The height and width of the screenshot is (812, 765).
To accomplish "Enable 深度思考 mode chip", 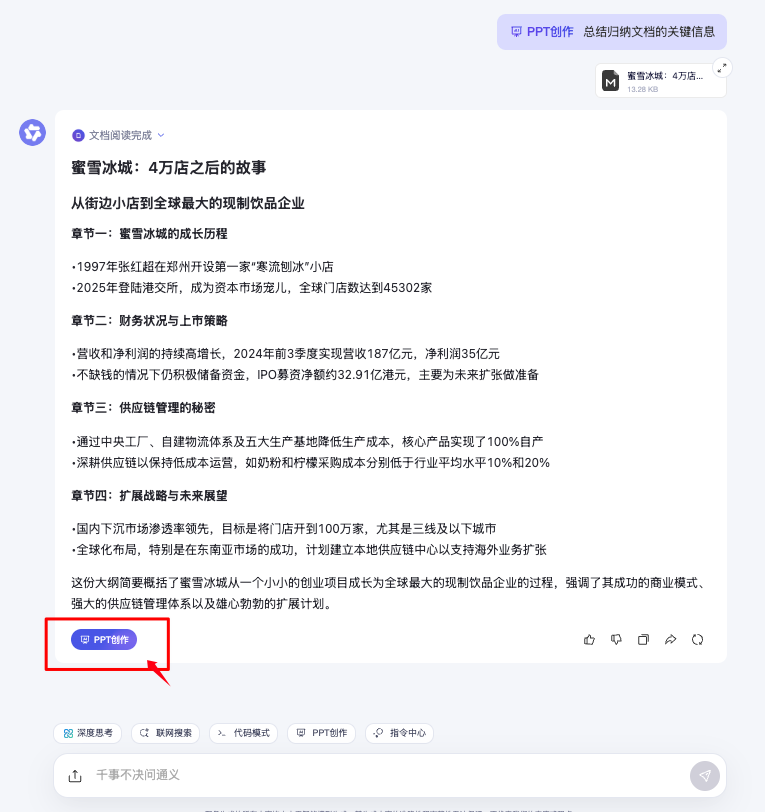I will 88,733.
